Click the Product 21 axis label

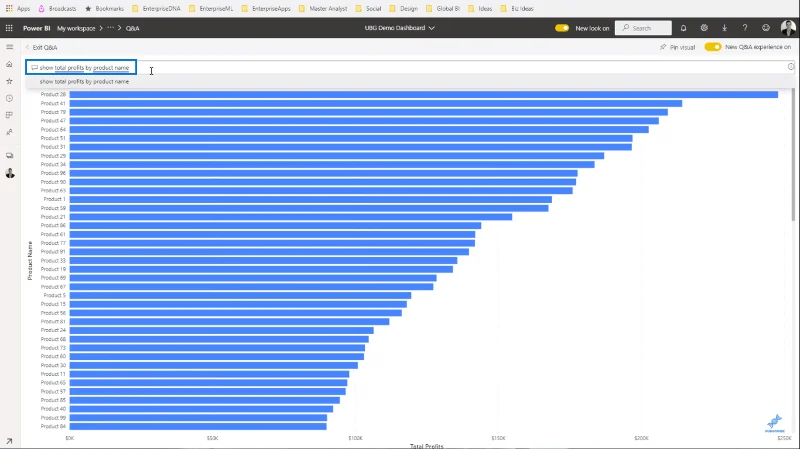coord(53,217)
